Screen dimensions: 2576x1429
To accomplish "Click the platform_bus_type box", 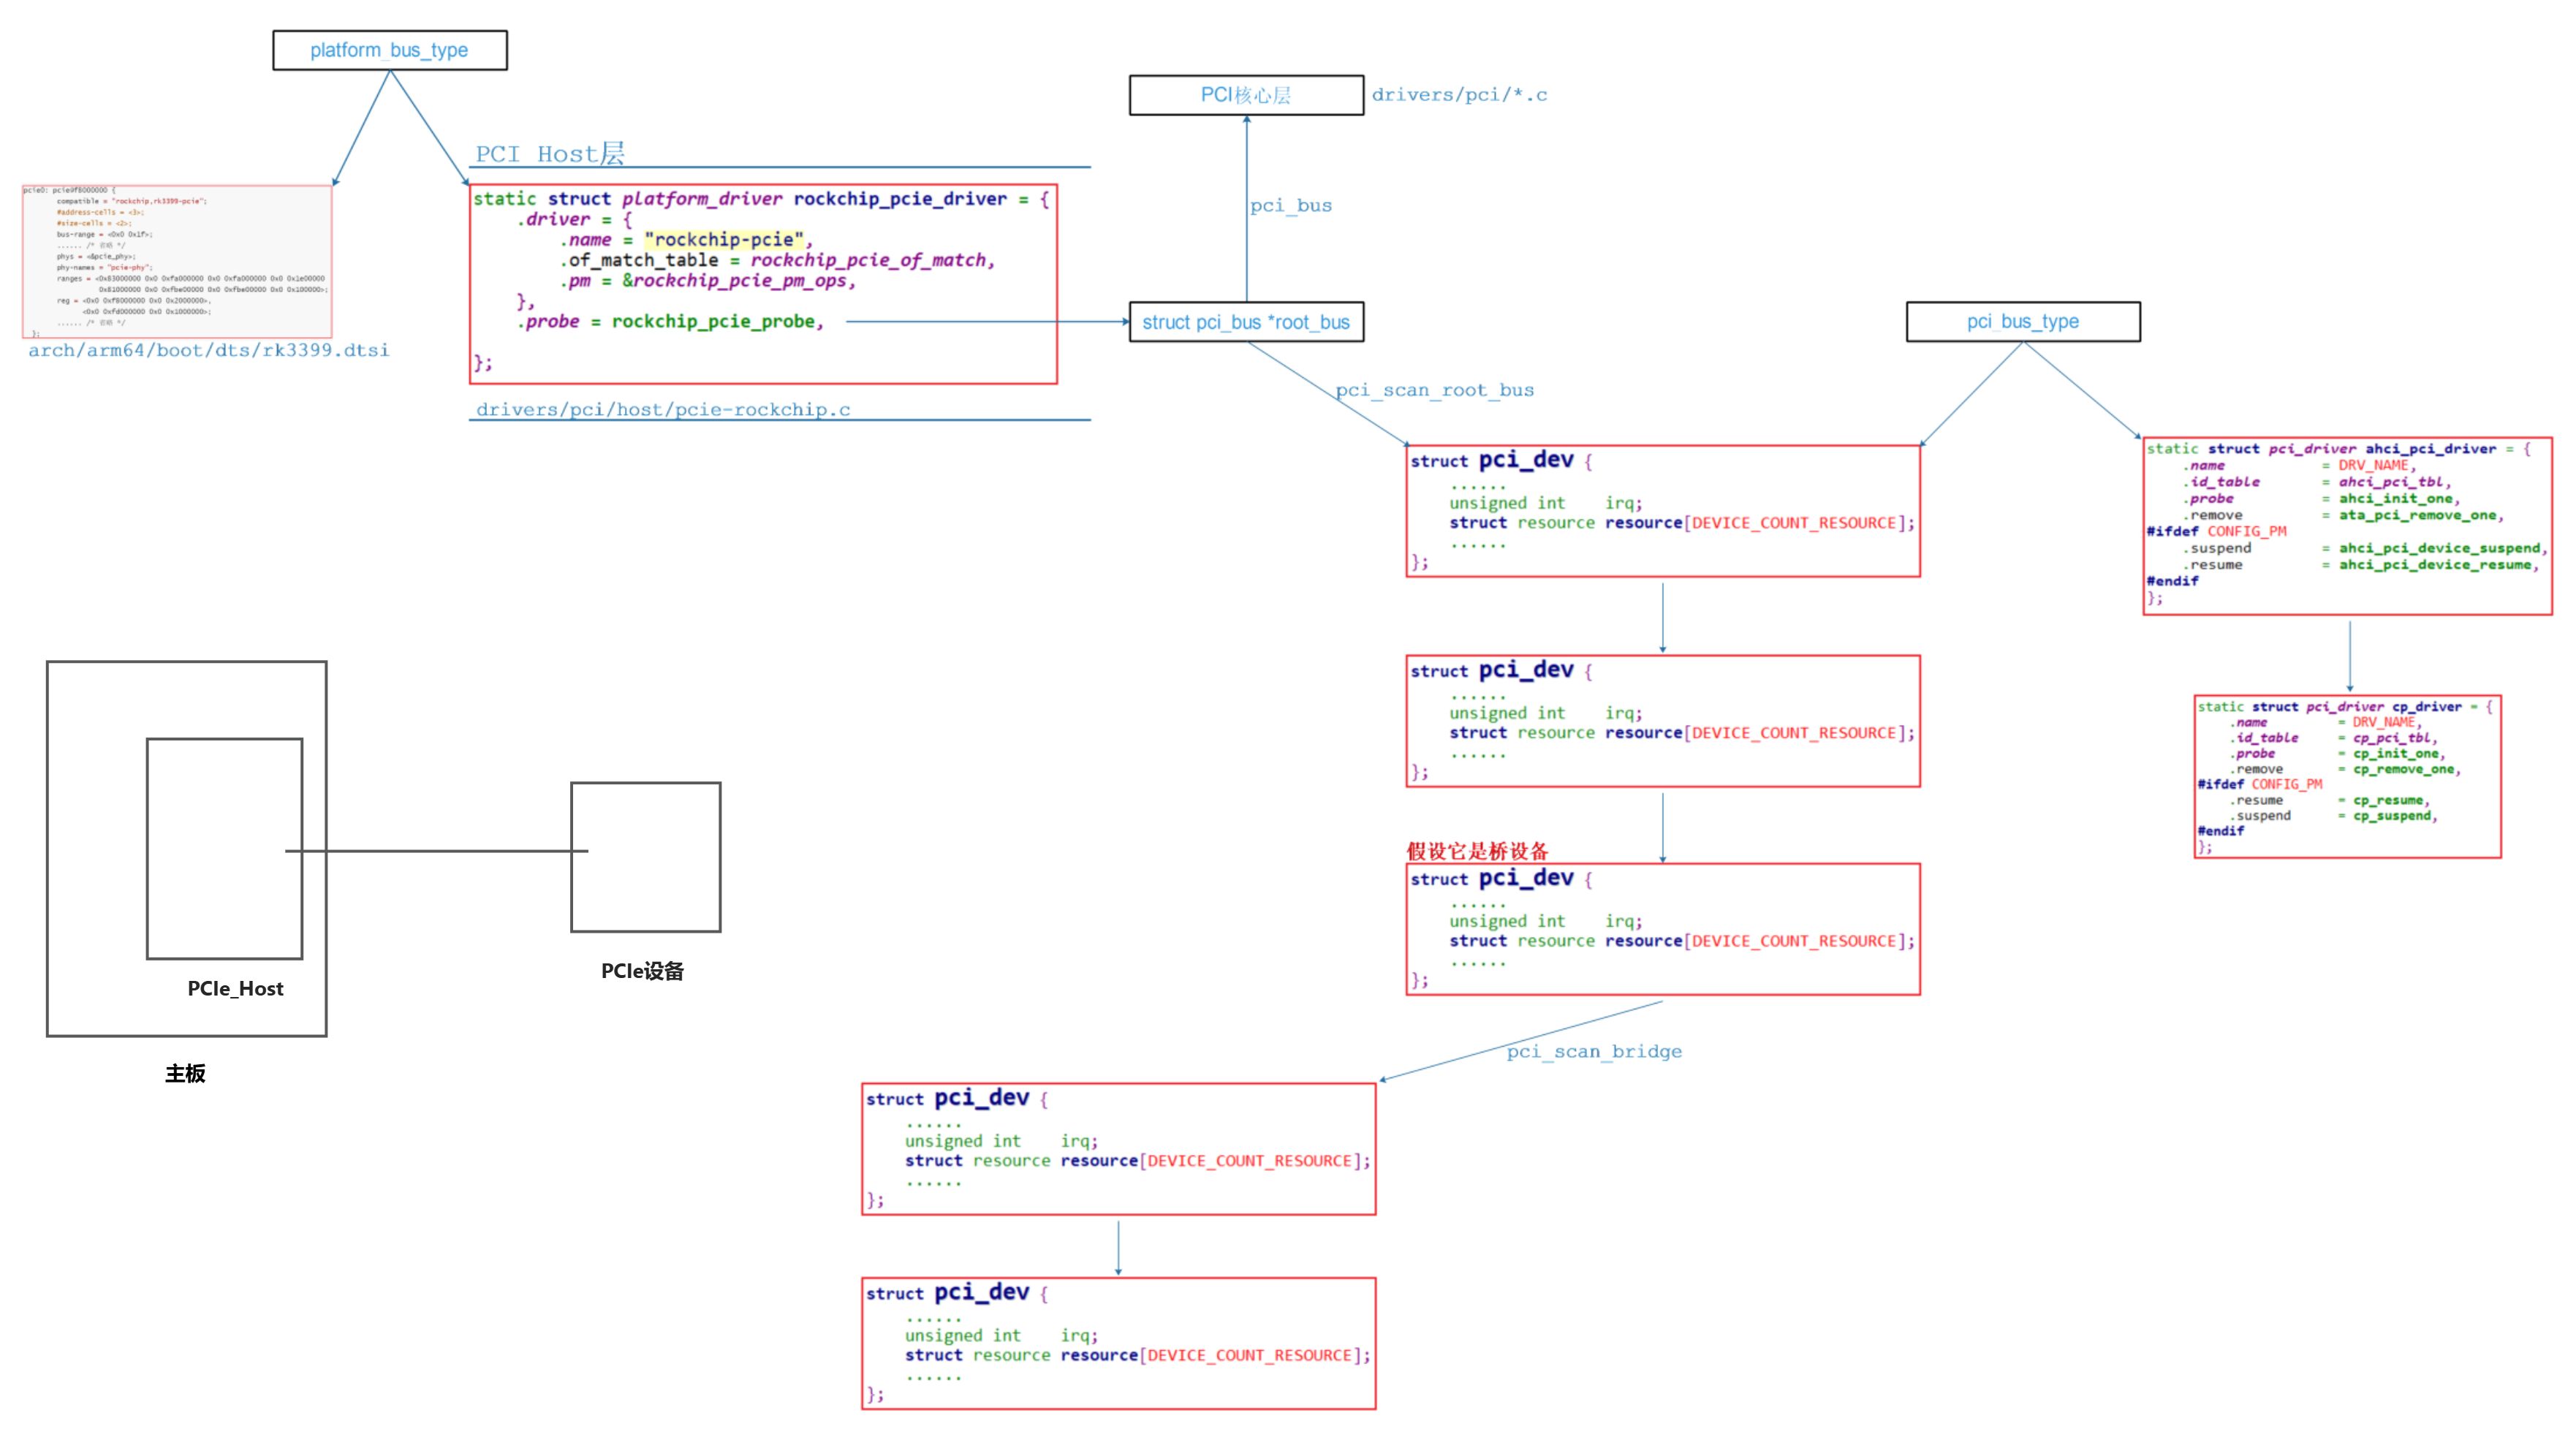I will click(390, 50).
